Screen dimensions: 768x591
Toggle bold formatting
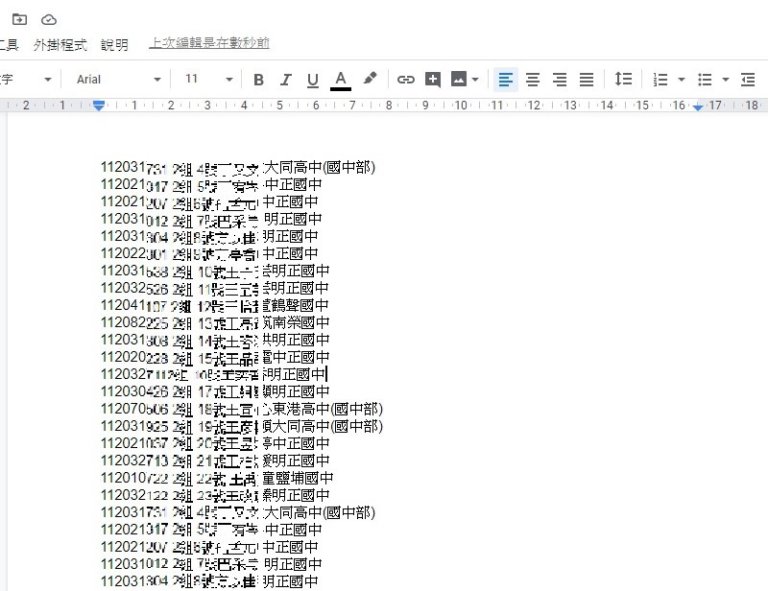pyautogui.click(x=258, y=80)
